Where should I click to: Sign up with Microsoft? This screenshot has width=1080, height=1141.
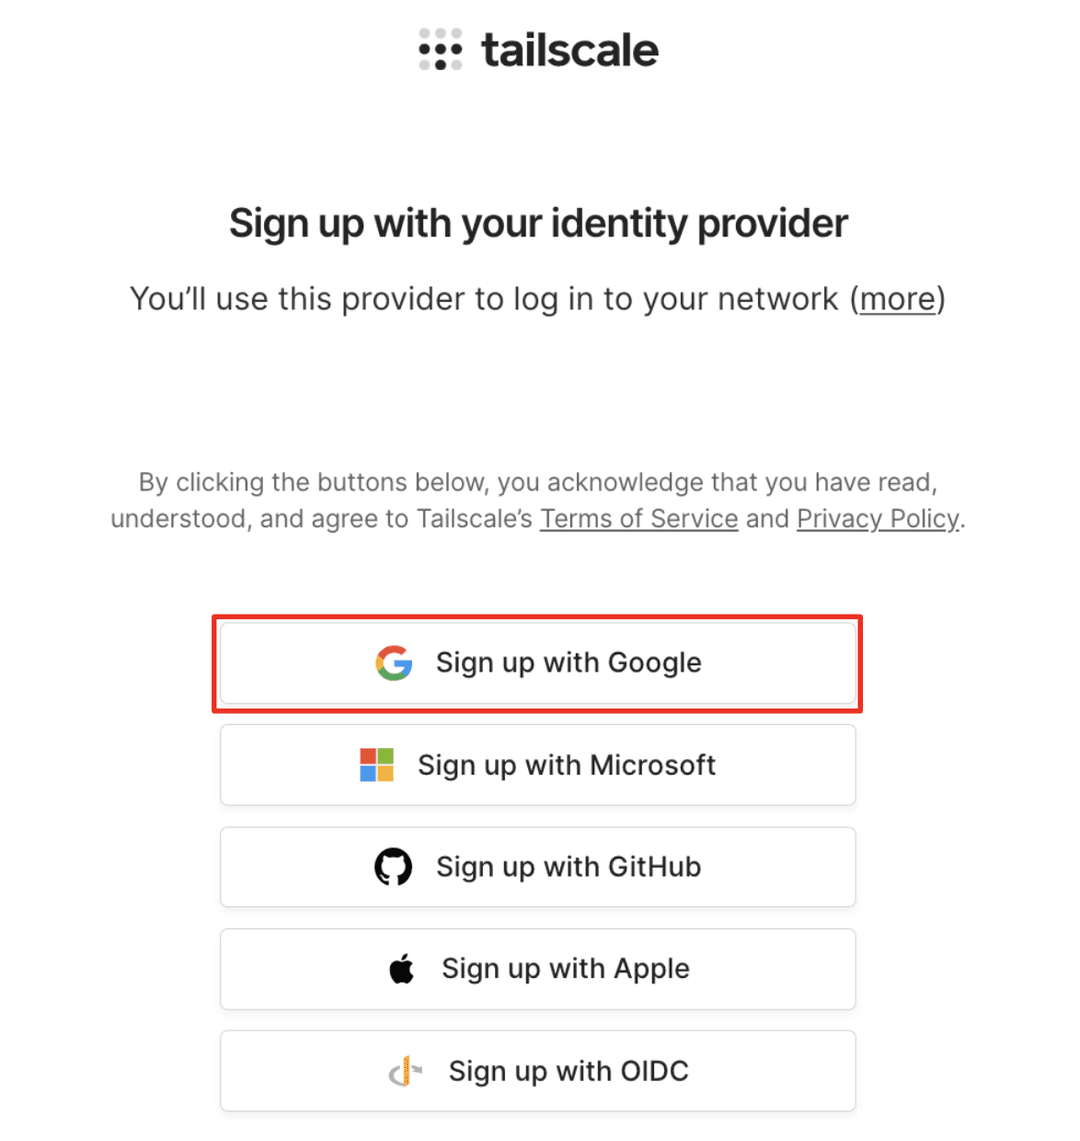(538, 764)
